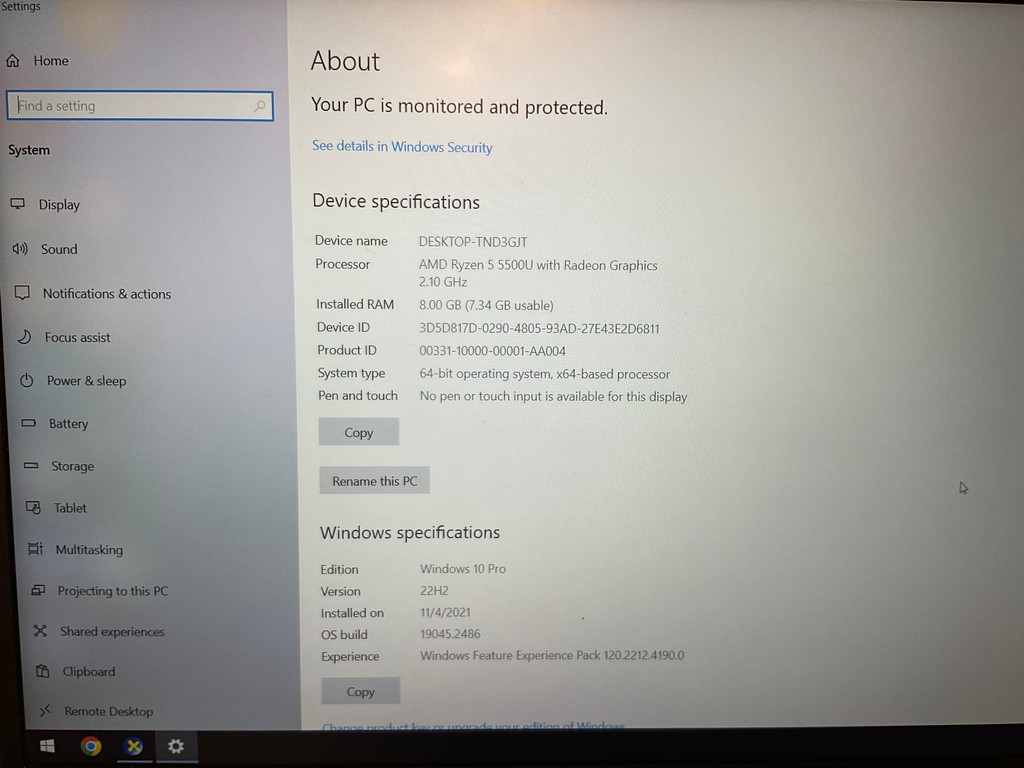This screenshot has height=768, width=1024.
Task: Go to Settings Home
Action: point(51,61)
